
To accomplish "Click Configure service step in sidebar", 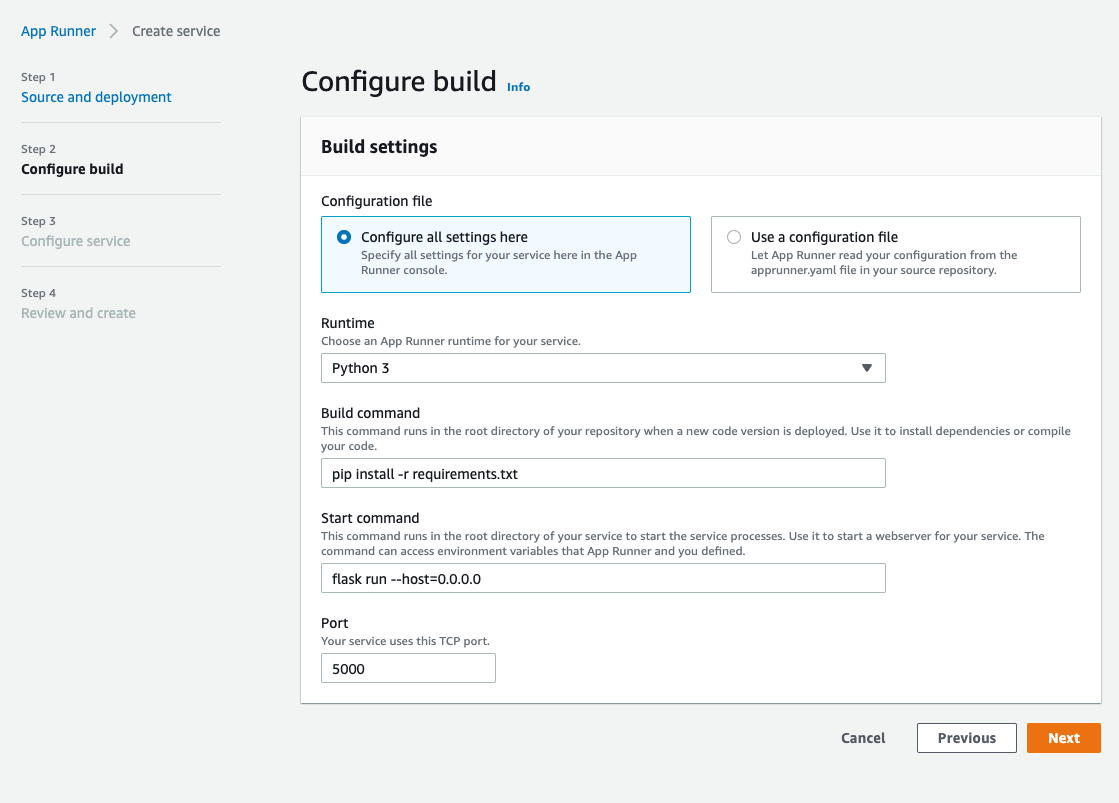I will click(76, 241).
